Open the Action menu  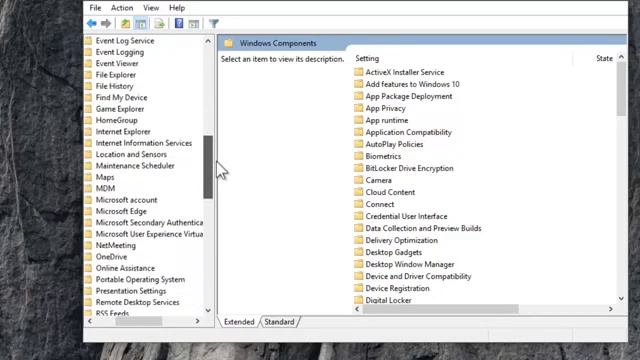click(122, 8)
